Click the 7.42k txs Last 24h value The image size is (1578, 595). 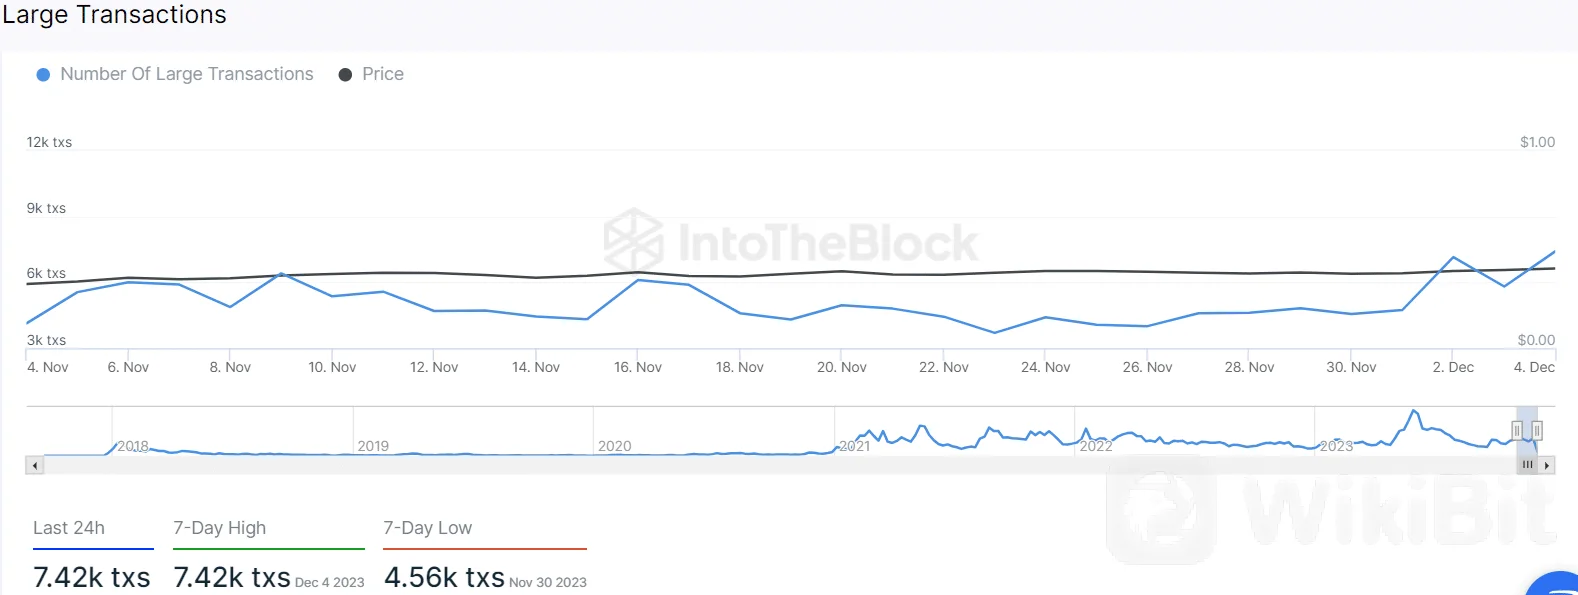tap(92, 577)
